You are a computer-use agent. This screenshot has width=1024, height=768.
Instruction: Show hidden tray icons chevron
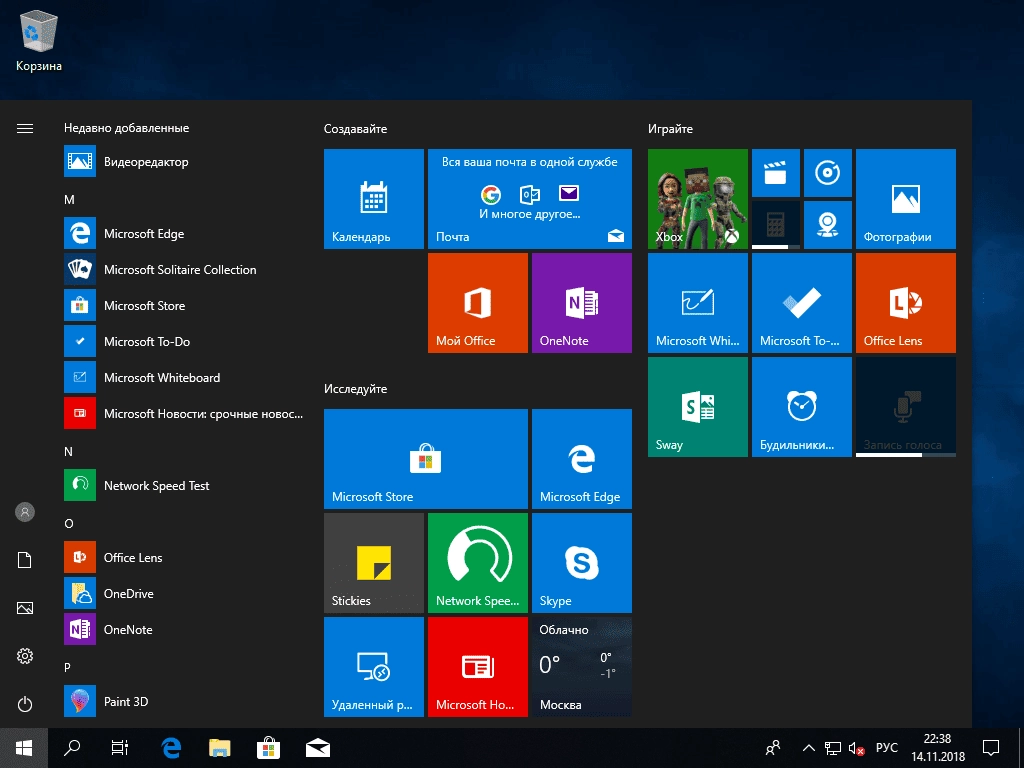pyautogui.click(x=808, y=748)
